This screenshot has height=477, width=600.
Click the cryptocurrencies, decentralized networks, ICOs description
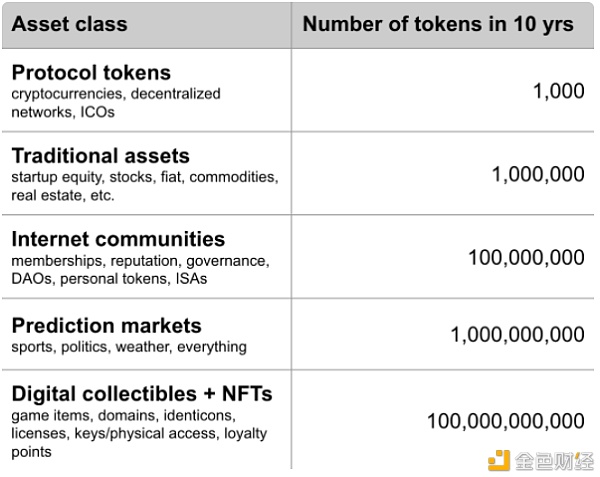point(116,103)
